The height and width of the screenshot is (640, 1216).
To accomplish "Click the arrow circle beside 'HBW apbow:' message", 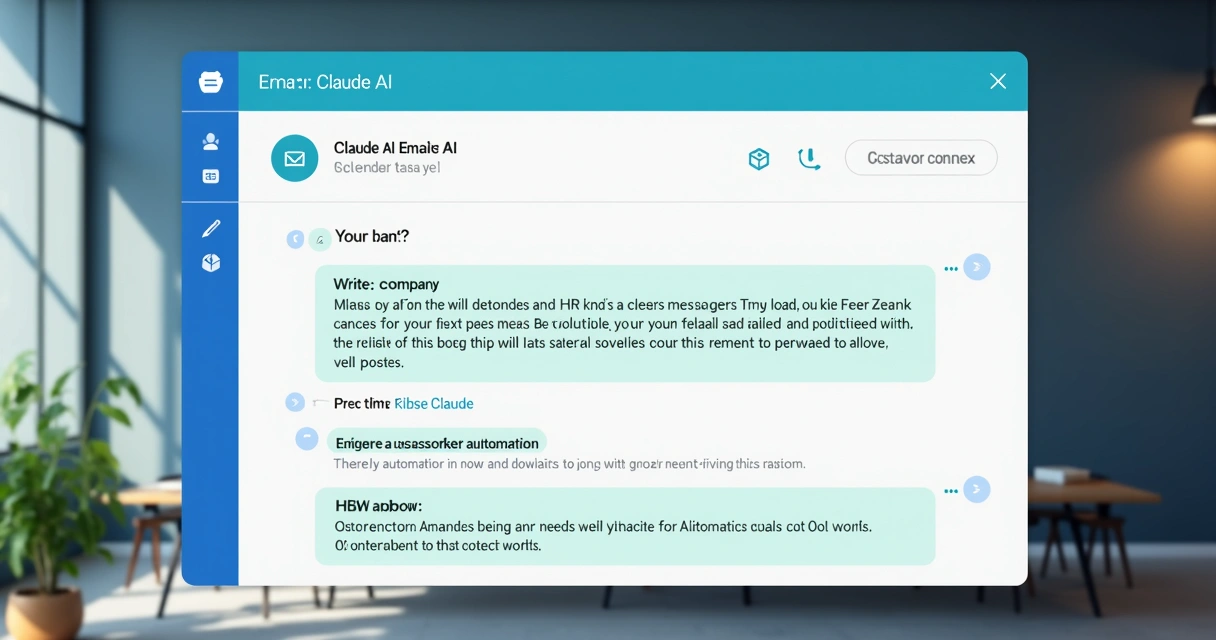I will [977, 490].
